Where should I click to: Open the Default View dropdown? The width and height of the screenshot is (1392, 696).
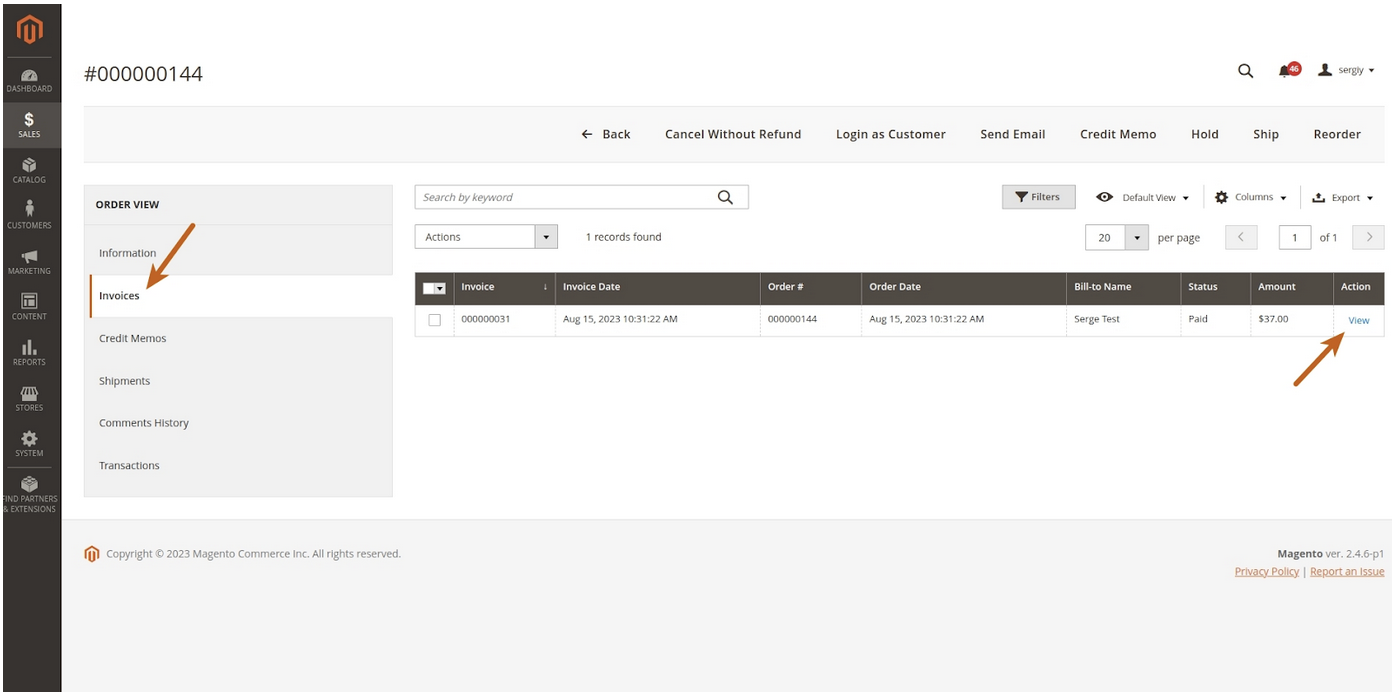coord(1143,198)
